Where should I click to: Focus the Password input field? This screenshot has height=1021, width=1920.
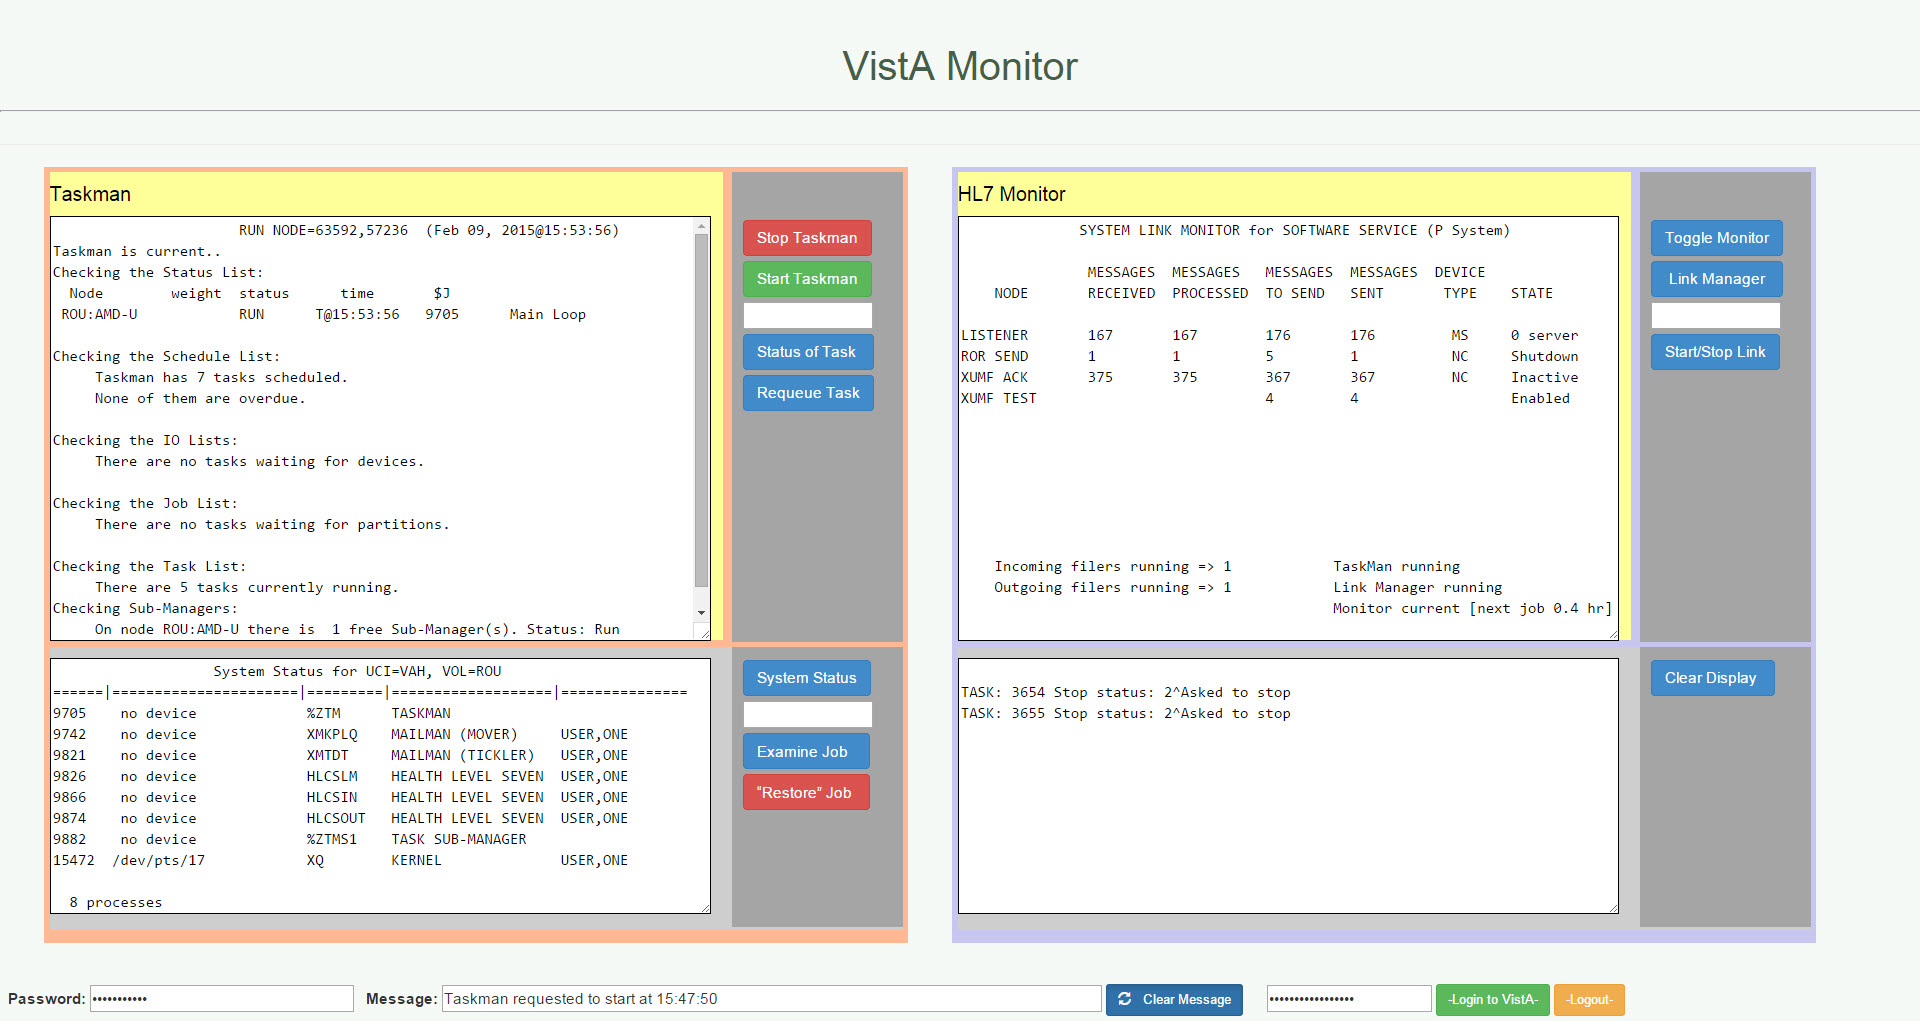tap(221, 998)
